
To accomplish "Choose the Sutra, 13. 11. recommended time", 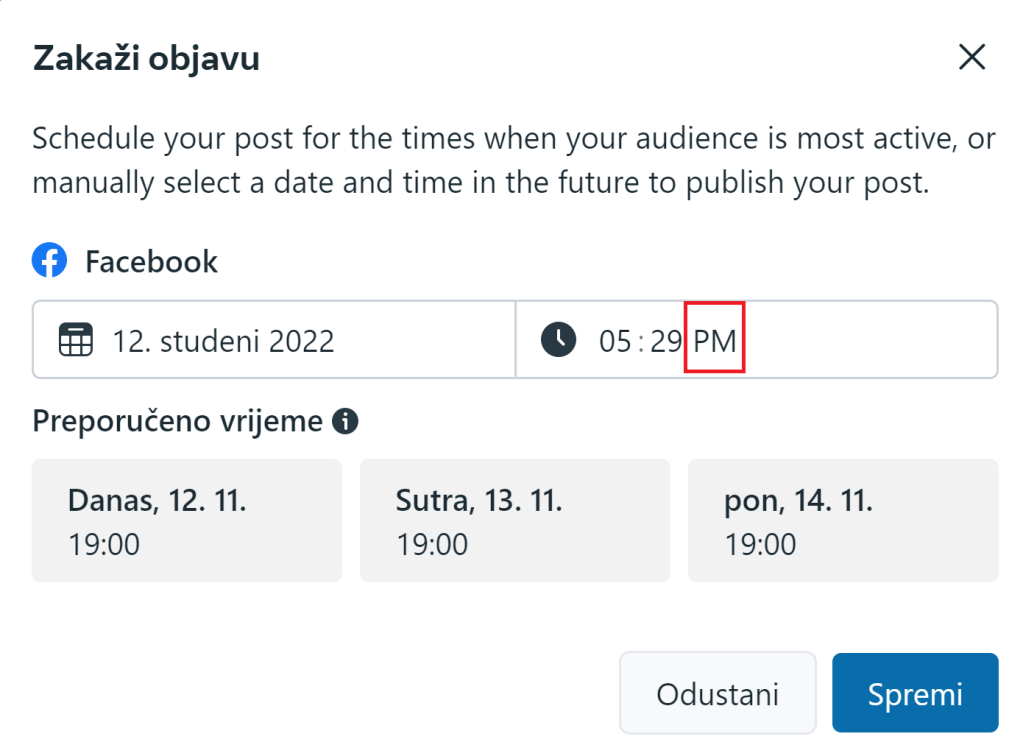I will pos(514,521).
